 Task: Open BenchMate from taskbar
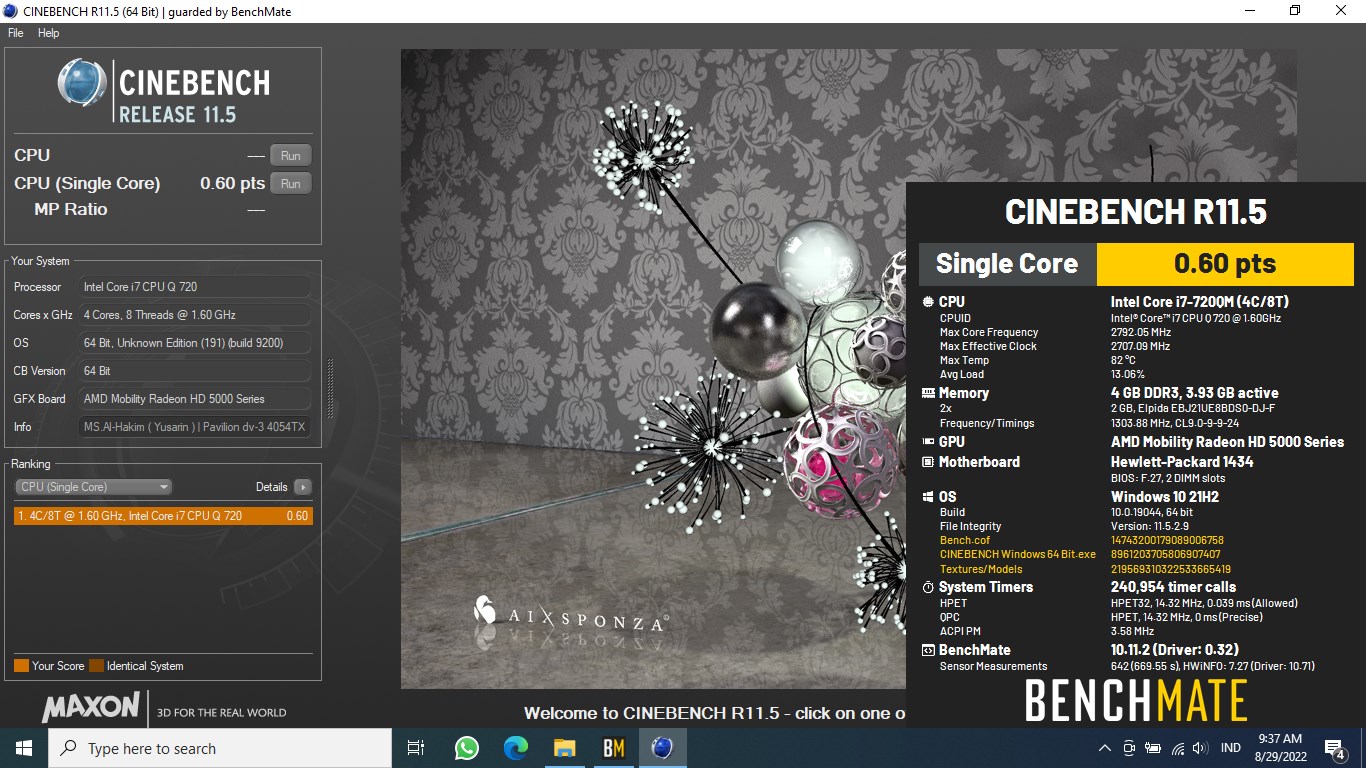coord(613,748)
